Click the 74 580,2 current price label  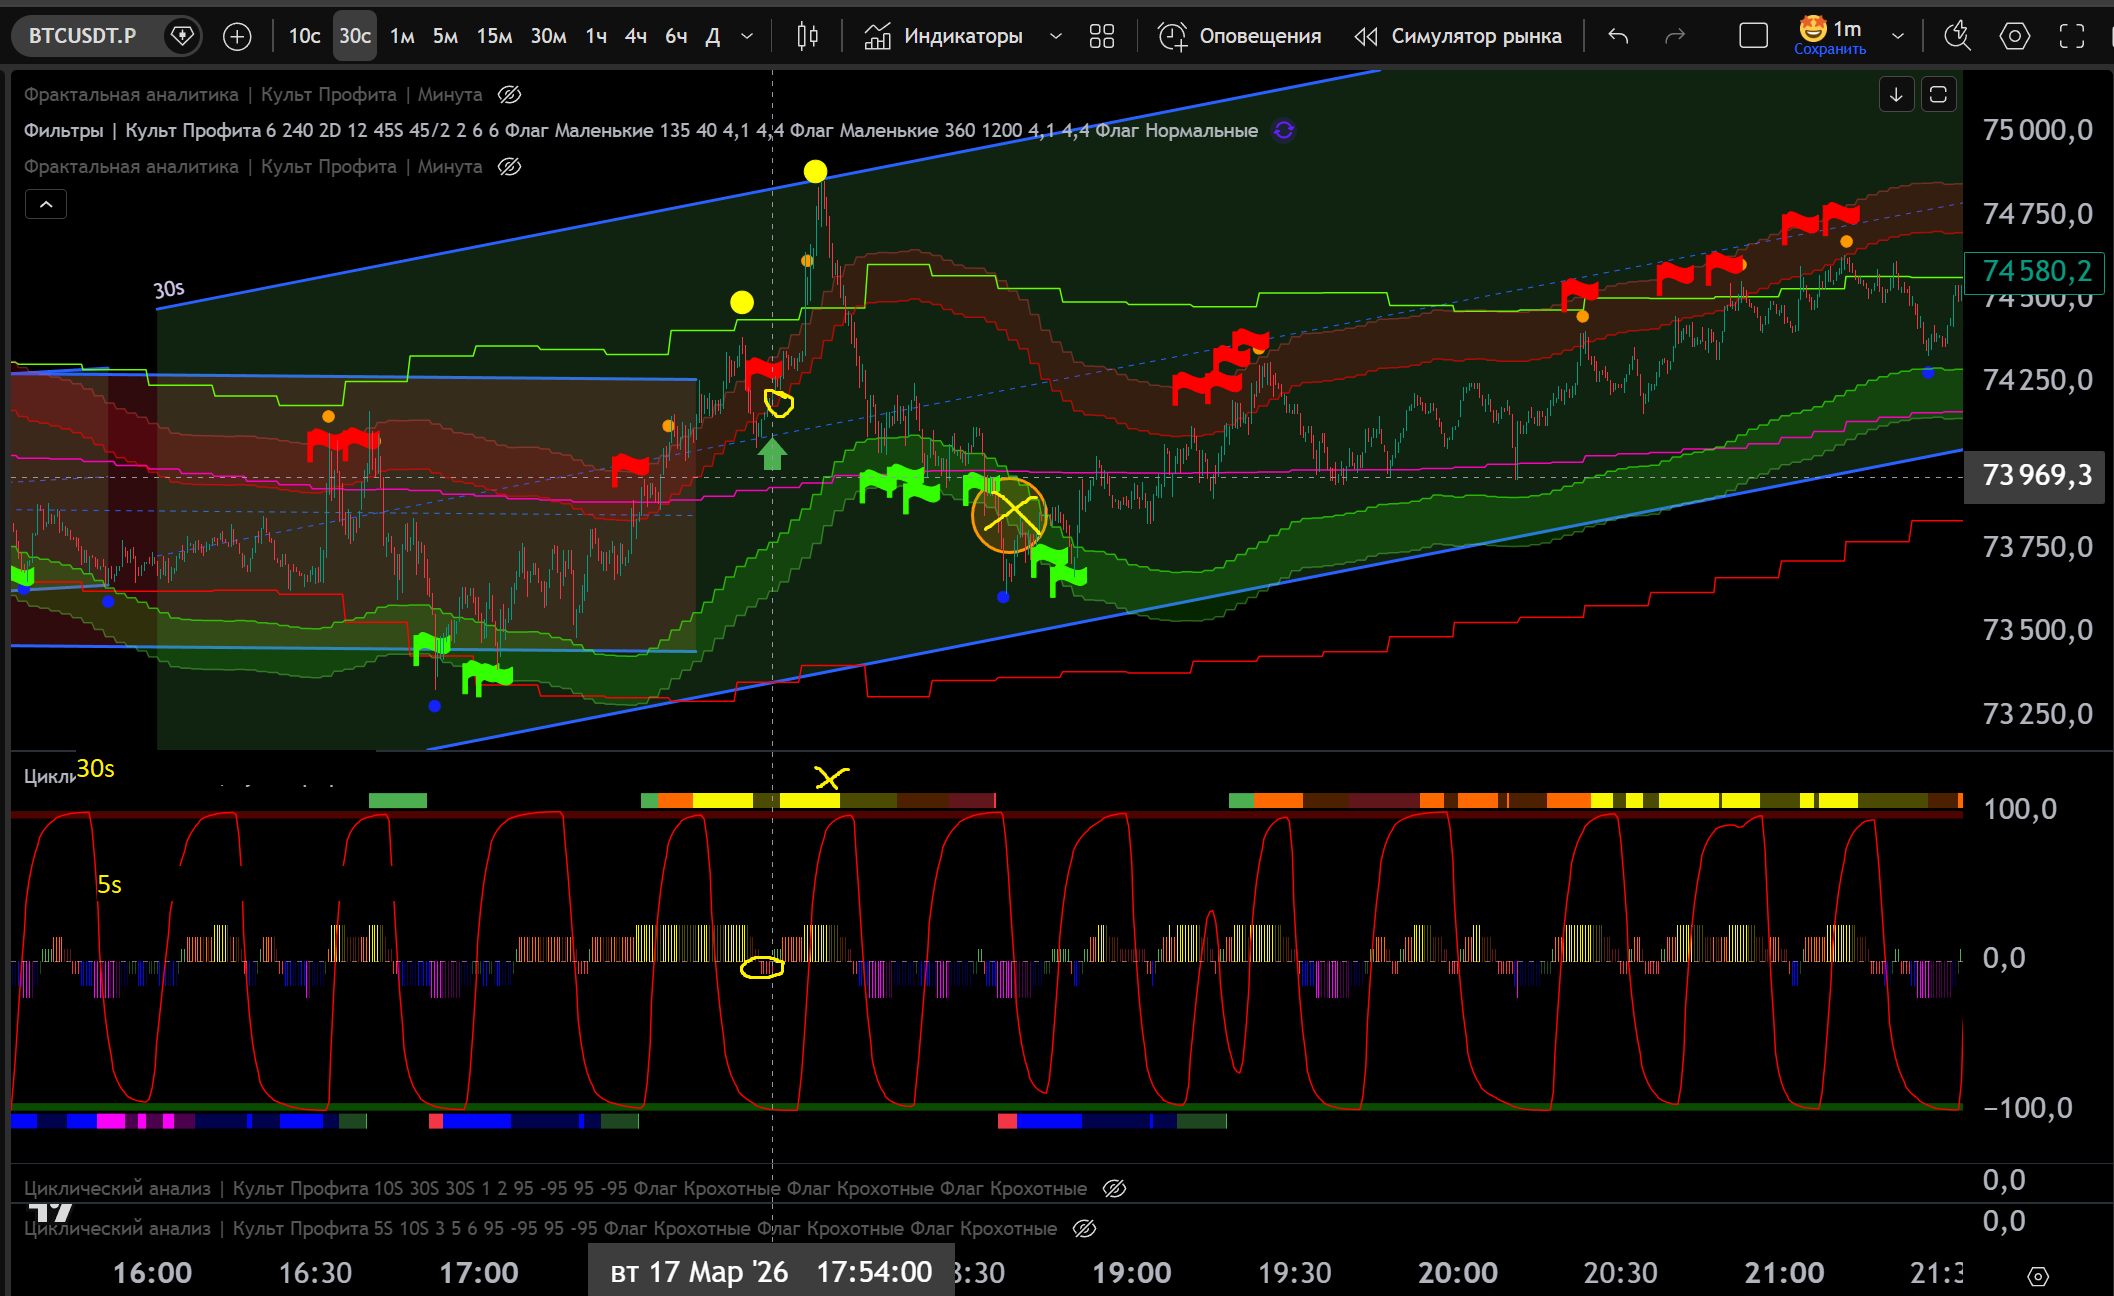(2036, 271)
